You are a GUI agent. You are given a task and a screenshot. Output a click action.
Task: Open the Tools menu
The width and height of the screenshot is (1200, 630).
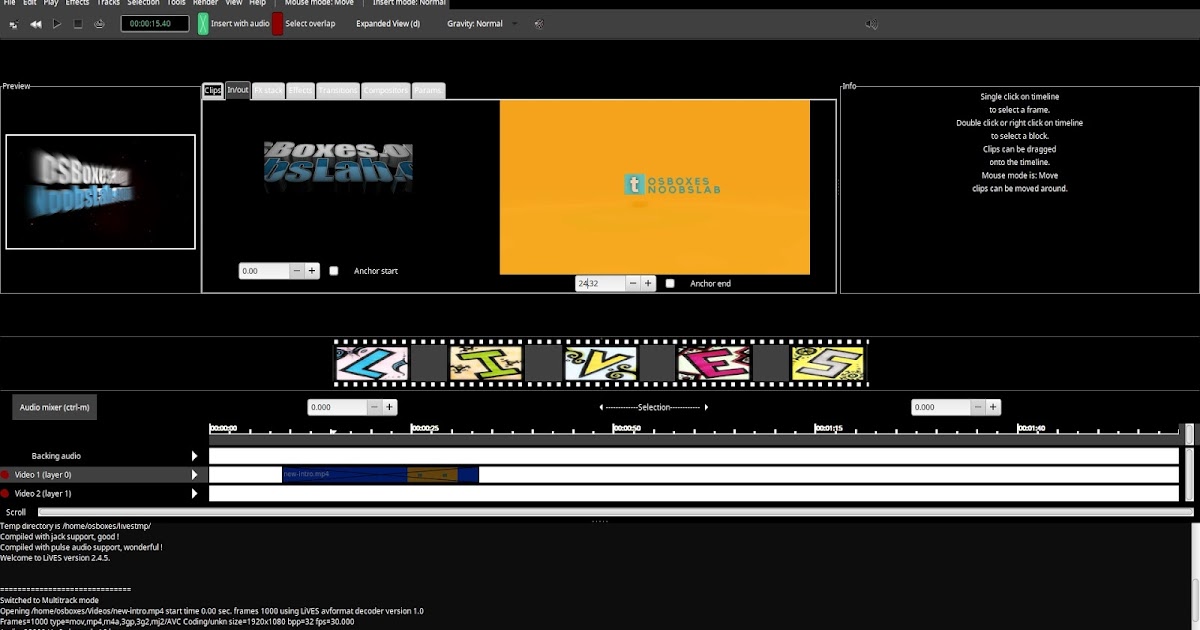[176, 3]
